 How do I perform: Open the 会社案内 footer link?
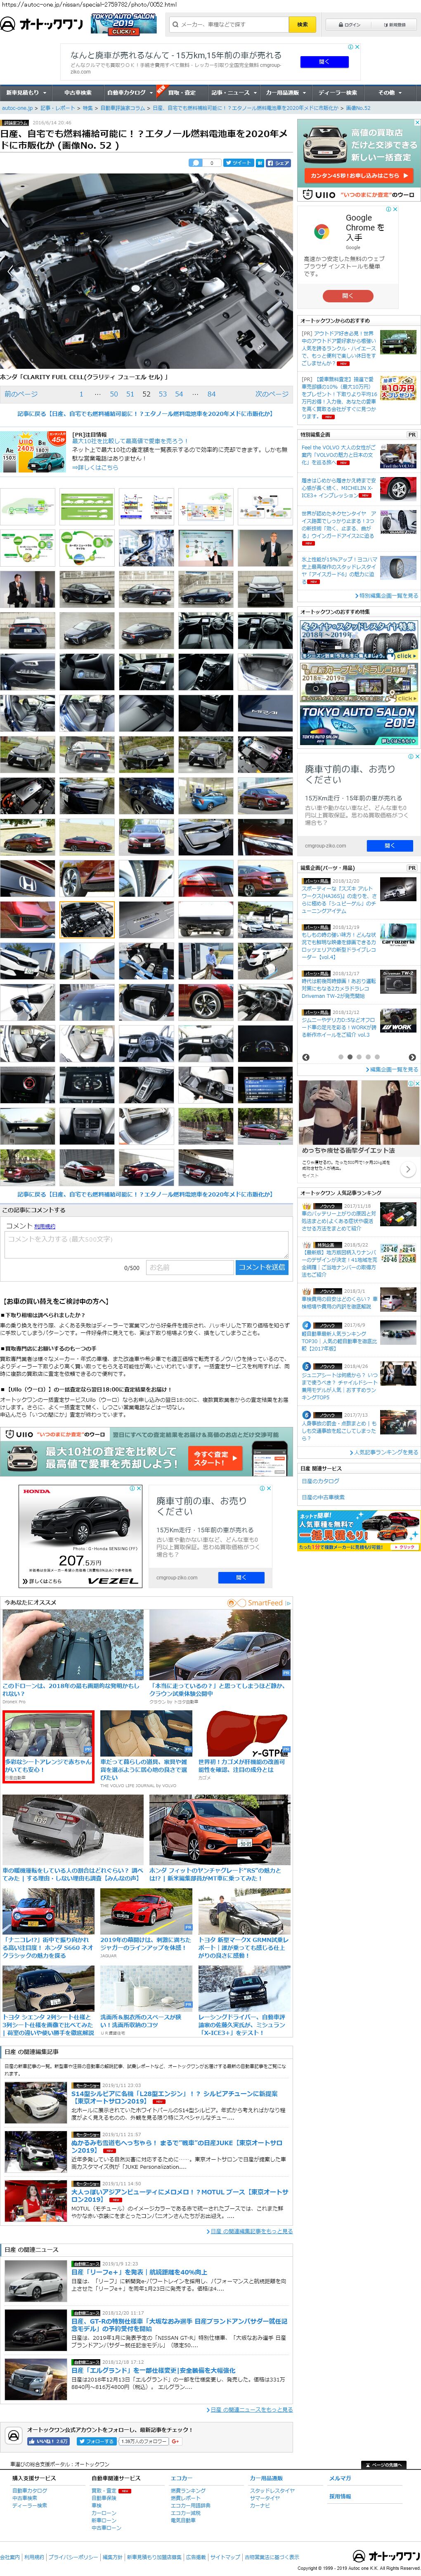(x=10, y=2556)
